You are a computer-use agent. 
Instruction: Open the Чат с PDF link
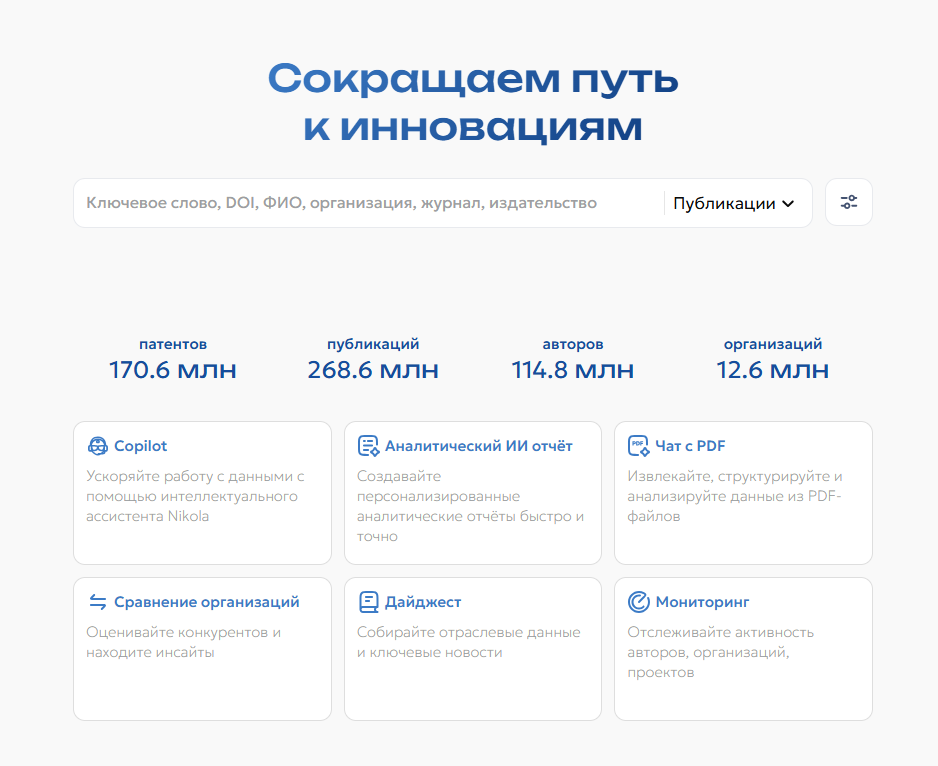tap(690, 446)
